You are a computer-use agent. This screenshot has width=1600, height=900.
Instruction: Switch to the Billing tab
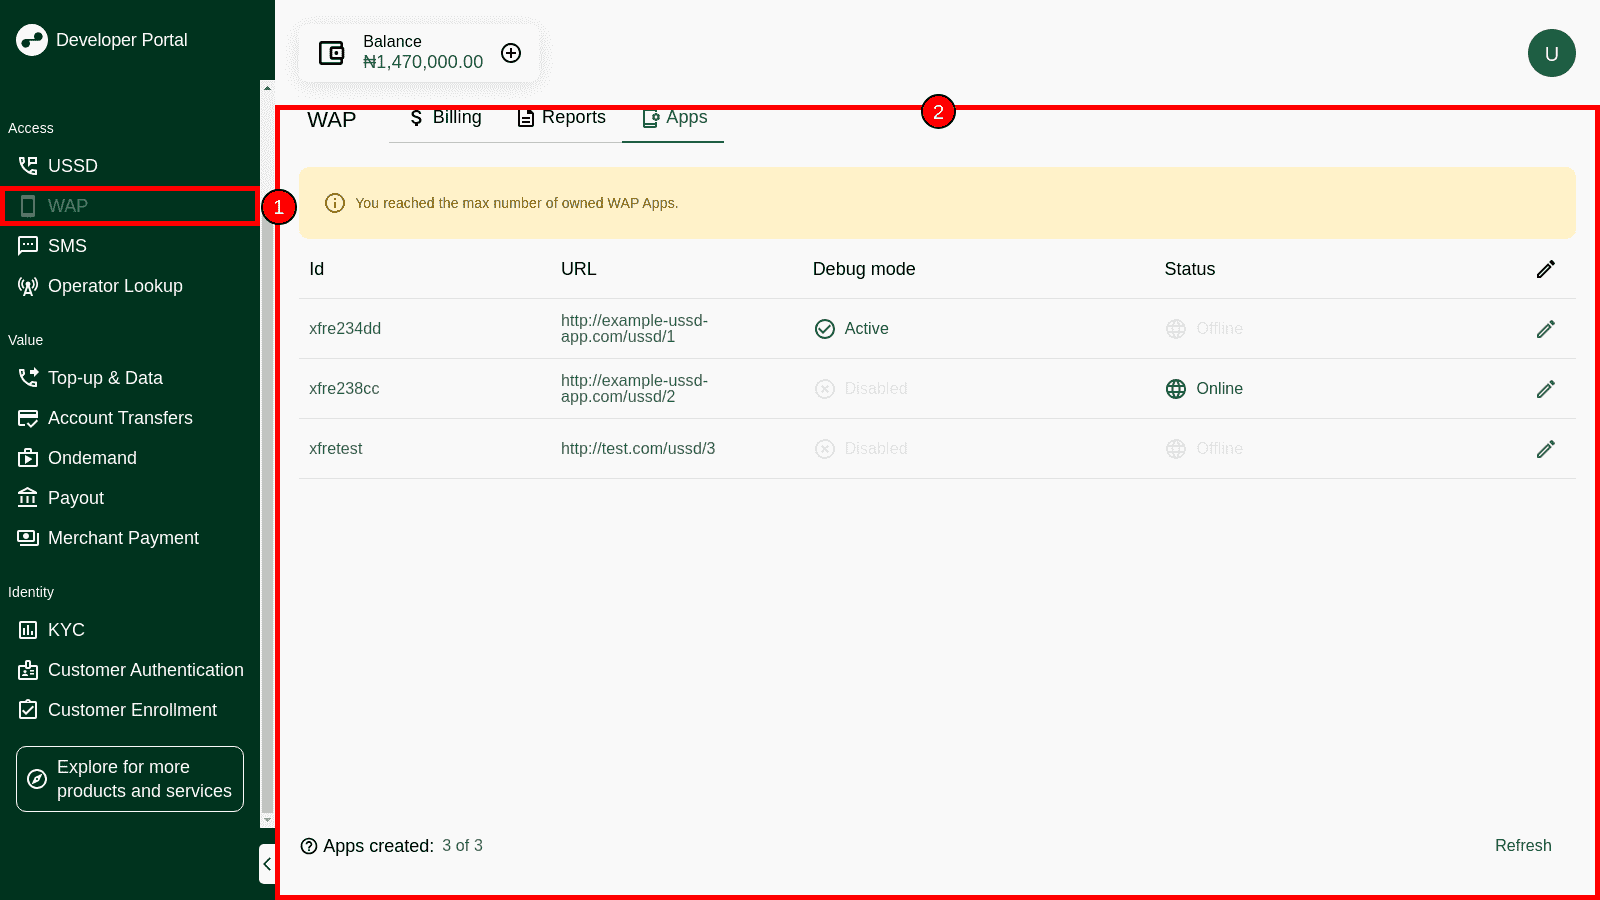pos(446,118)
